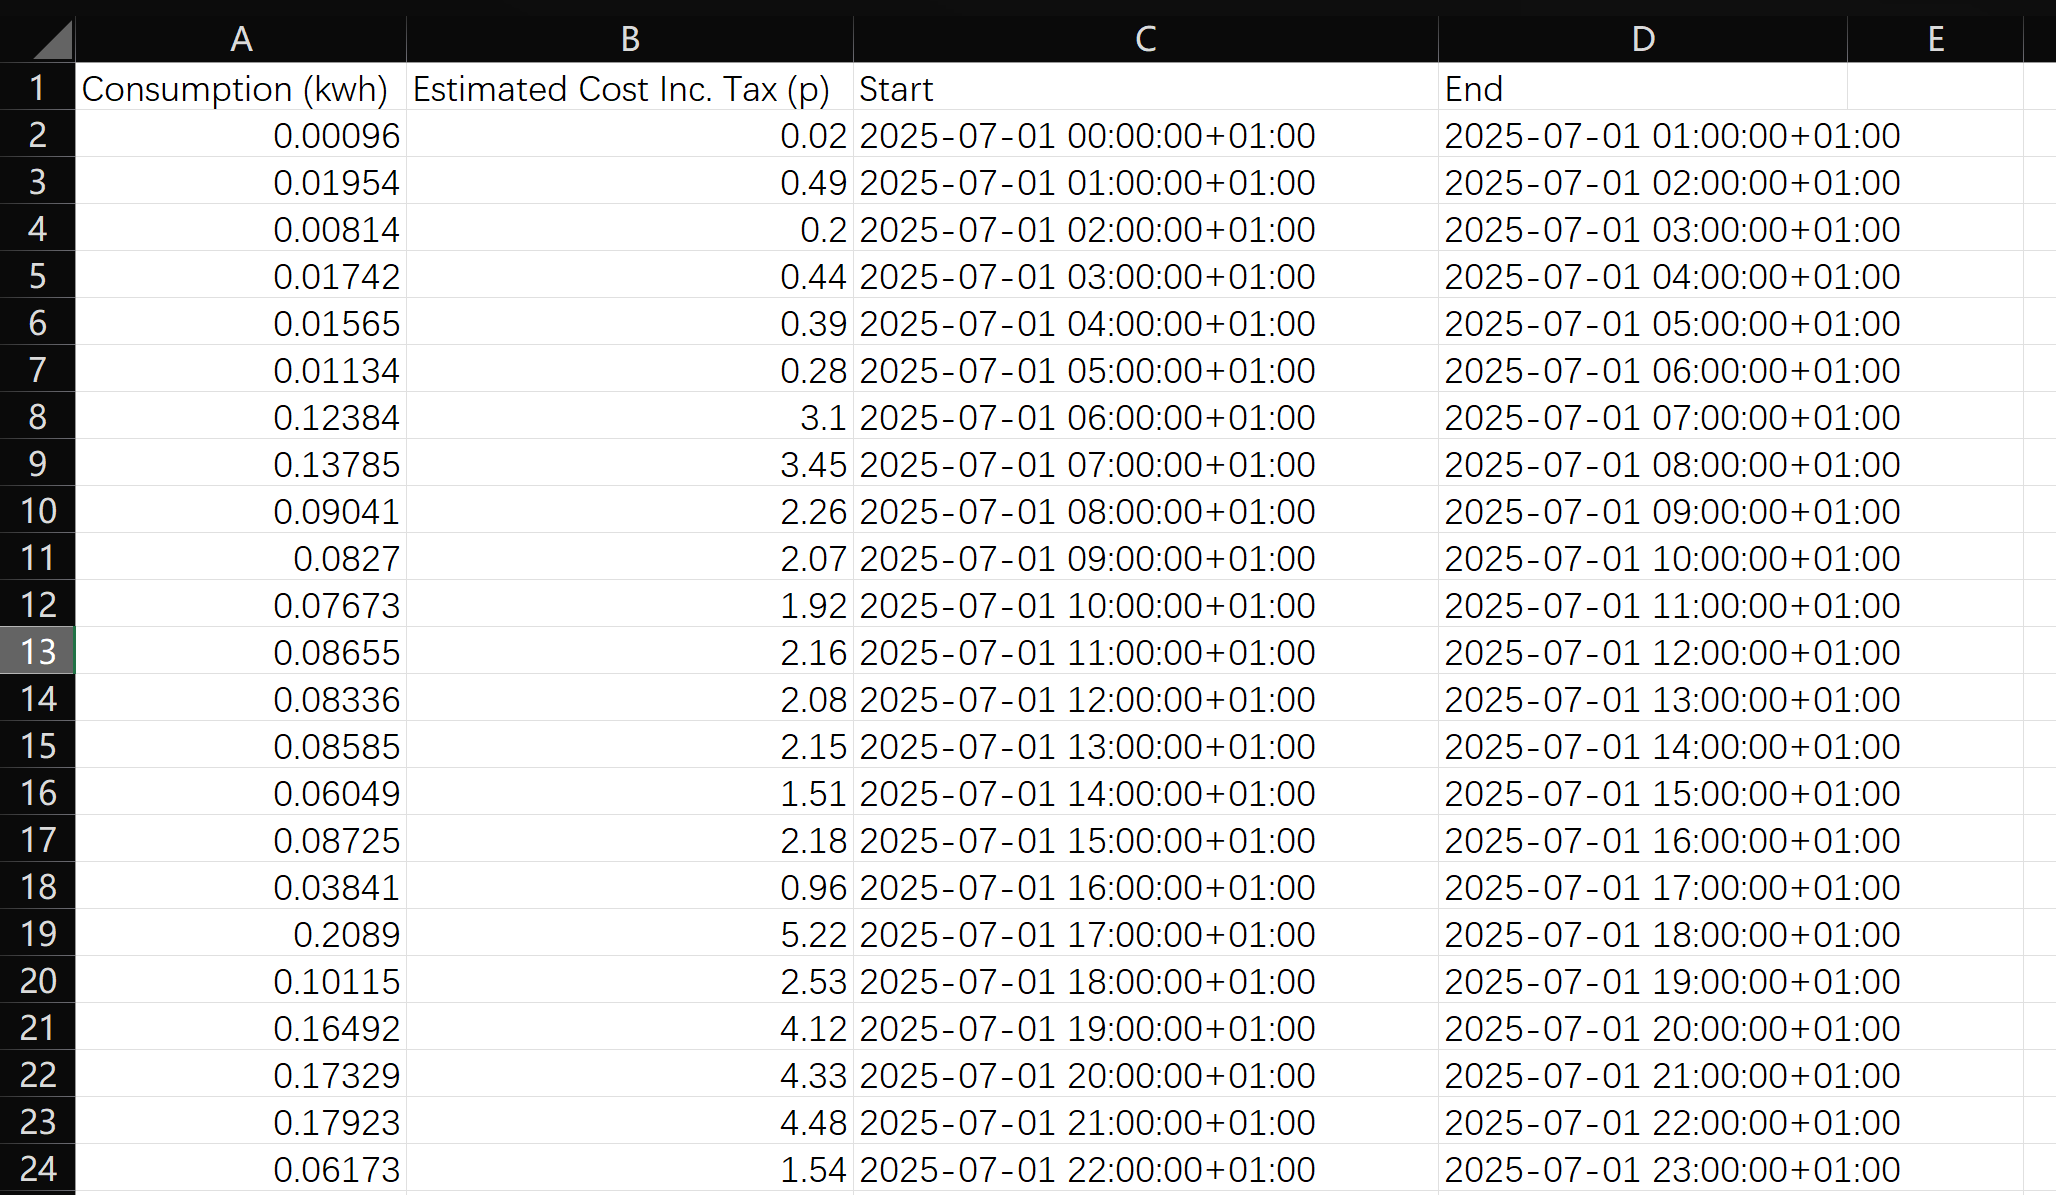Select cell with cost value 5.22
This screenshot has width=2056, height=1195.
click(630, 934)
